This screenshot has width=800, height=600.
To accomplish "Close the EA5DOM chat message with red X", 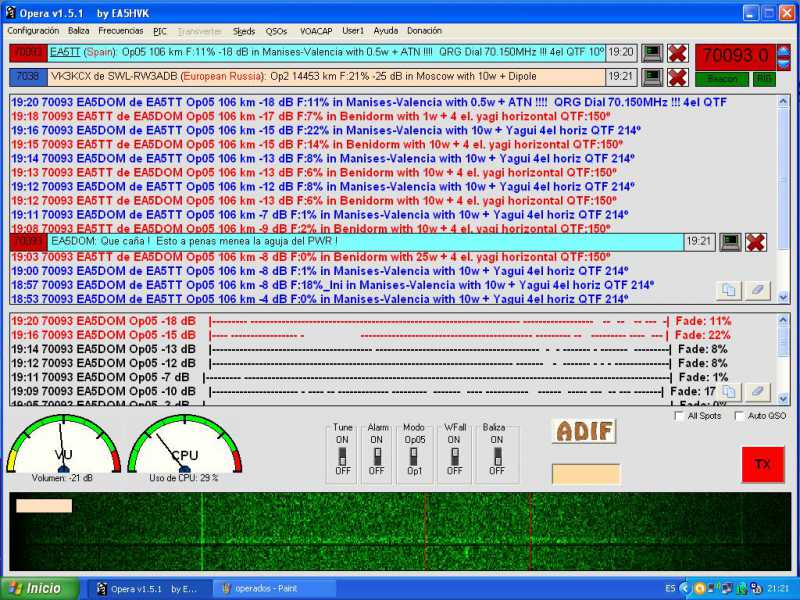I will pos(756,242).
